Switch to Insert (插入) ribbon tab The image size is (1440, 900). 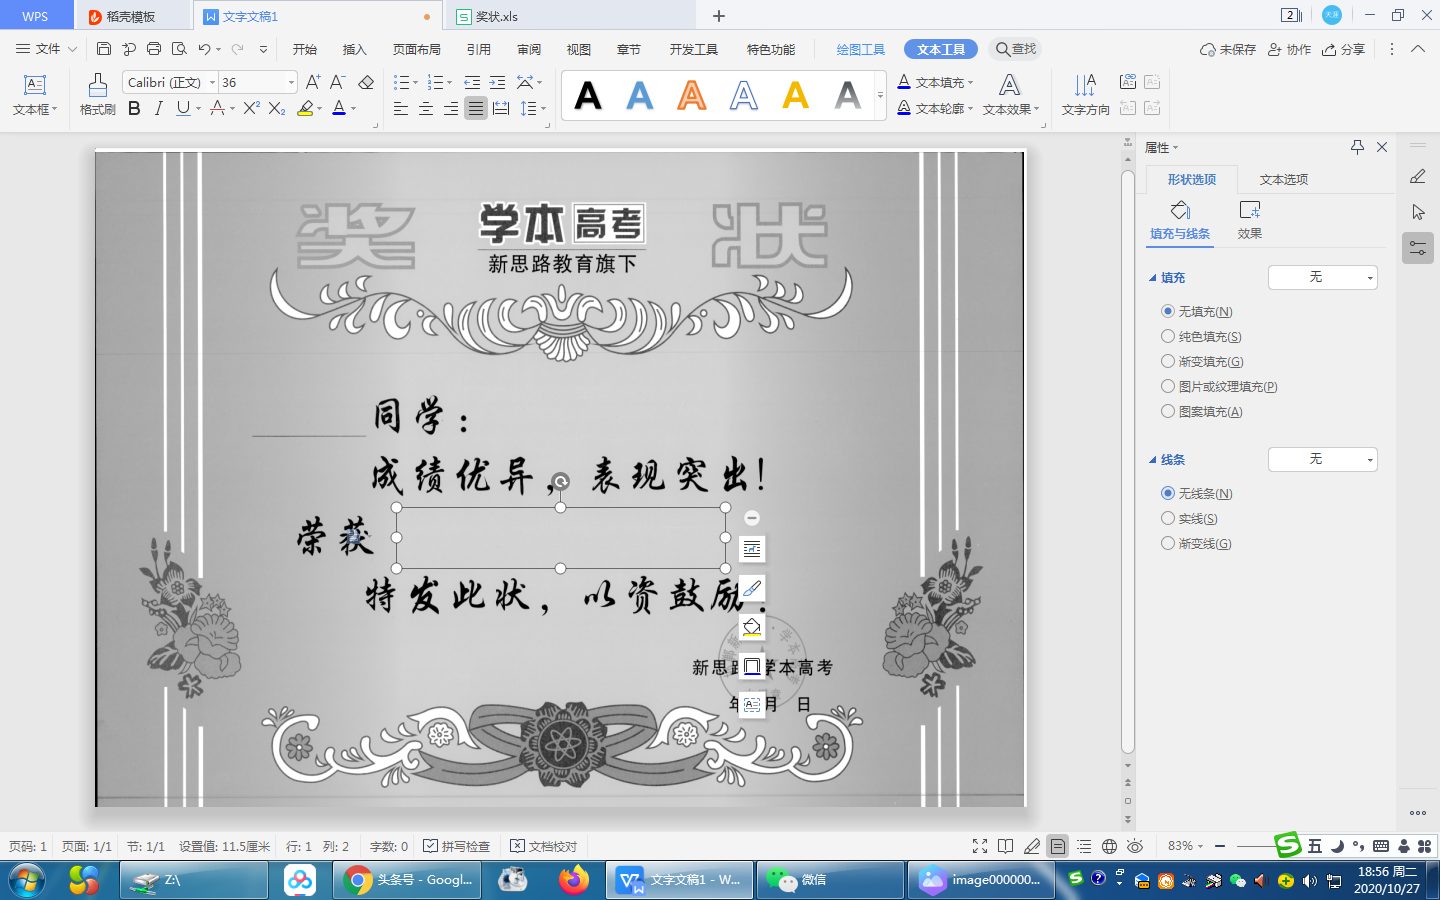pos(354,49)
